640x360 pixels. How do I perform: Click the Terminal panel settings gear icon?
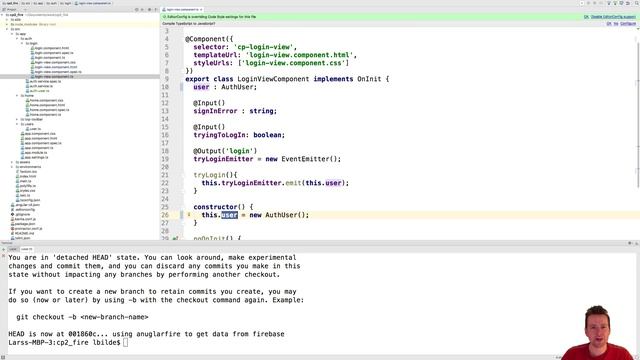[x=630, y=243]
